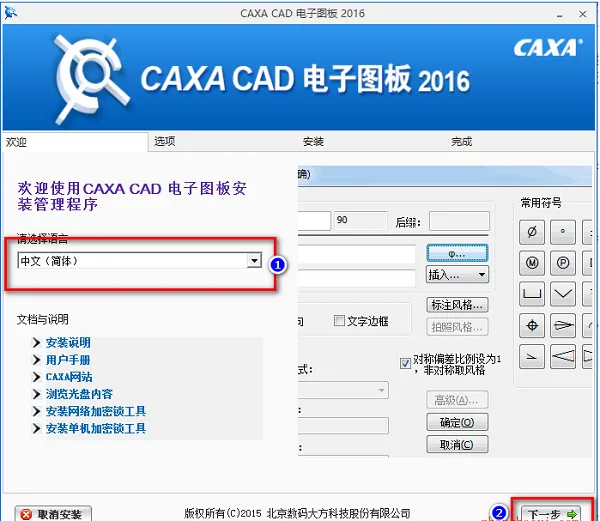Click the arrow beside 安装网络加密锁工具
The width and height of the screenshot is (600, 521).
click(x=36, y=411)
